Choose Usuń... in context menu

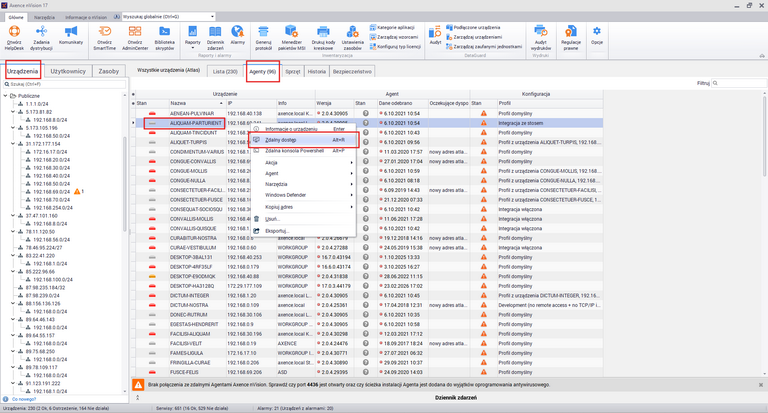tap(303, 219)
